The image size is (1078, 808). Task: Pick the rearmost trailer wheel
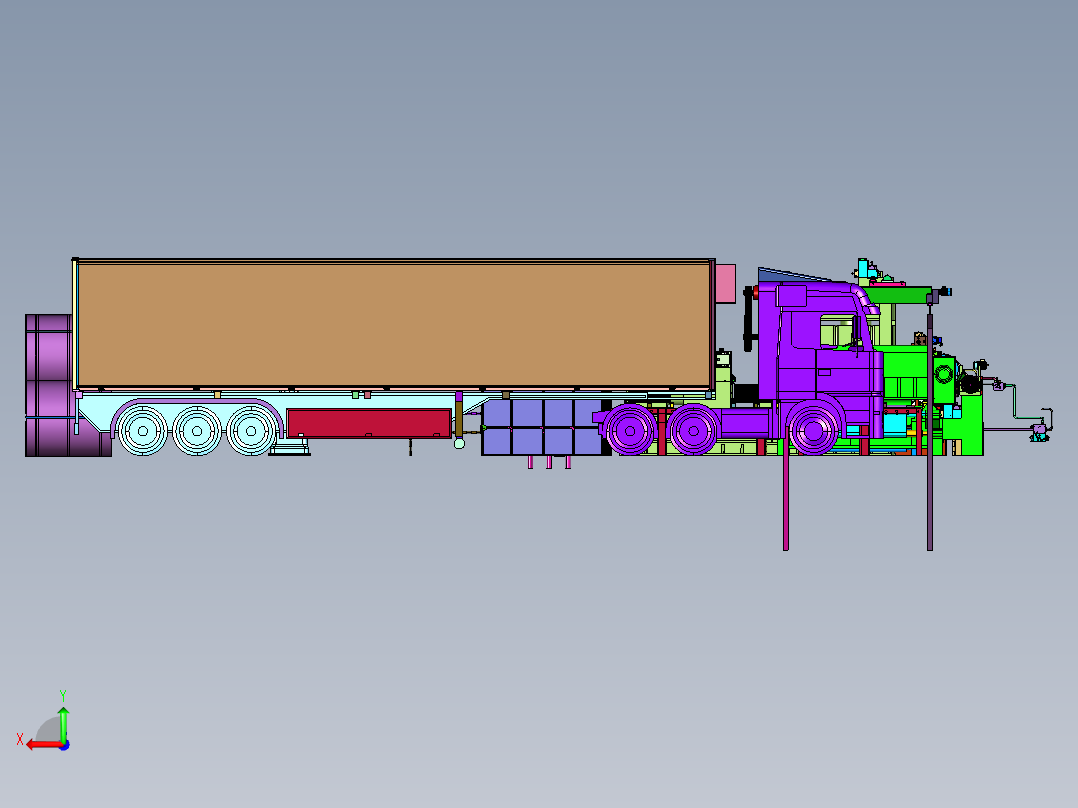click(143, 431)
